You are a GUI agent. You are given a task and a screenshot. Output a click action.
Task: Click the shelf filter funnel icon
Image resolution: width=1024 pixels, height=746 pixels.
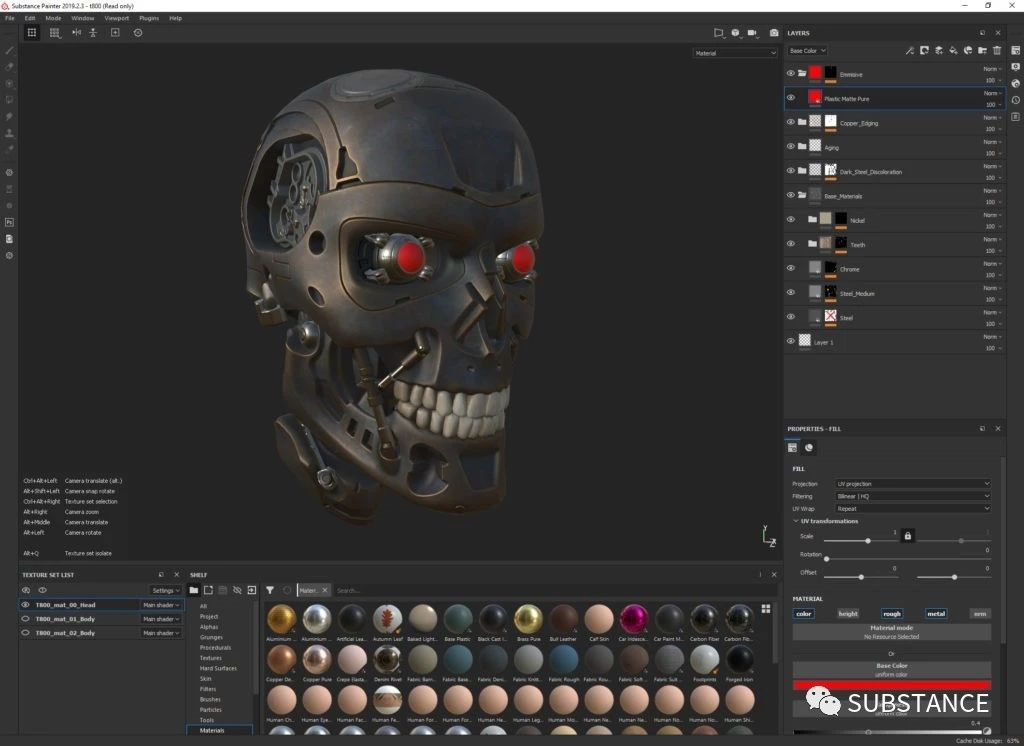(270, 591)
